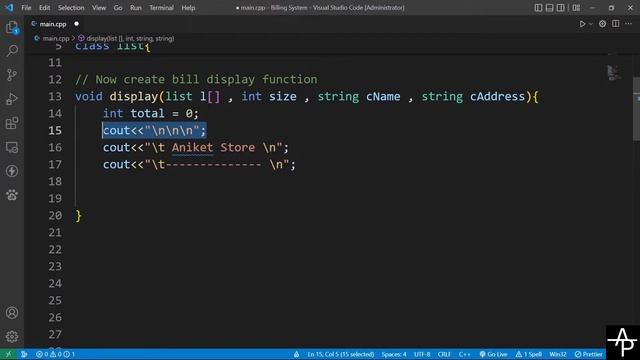The image size is (640, 360).
Task: Open the errors and warnings status item
Action: pyautogui.click(x=55, y=354)
